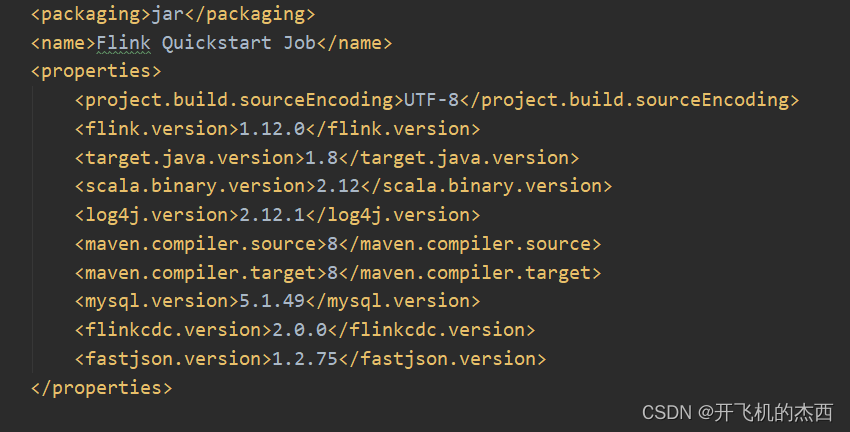The width and height of the screenshot is (850, 432).
Task: Click the flink.version value 1.12.0
Action: tap(272, 129)
